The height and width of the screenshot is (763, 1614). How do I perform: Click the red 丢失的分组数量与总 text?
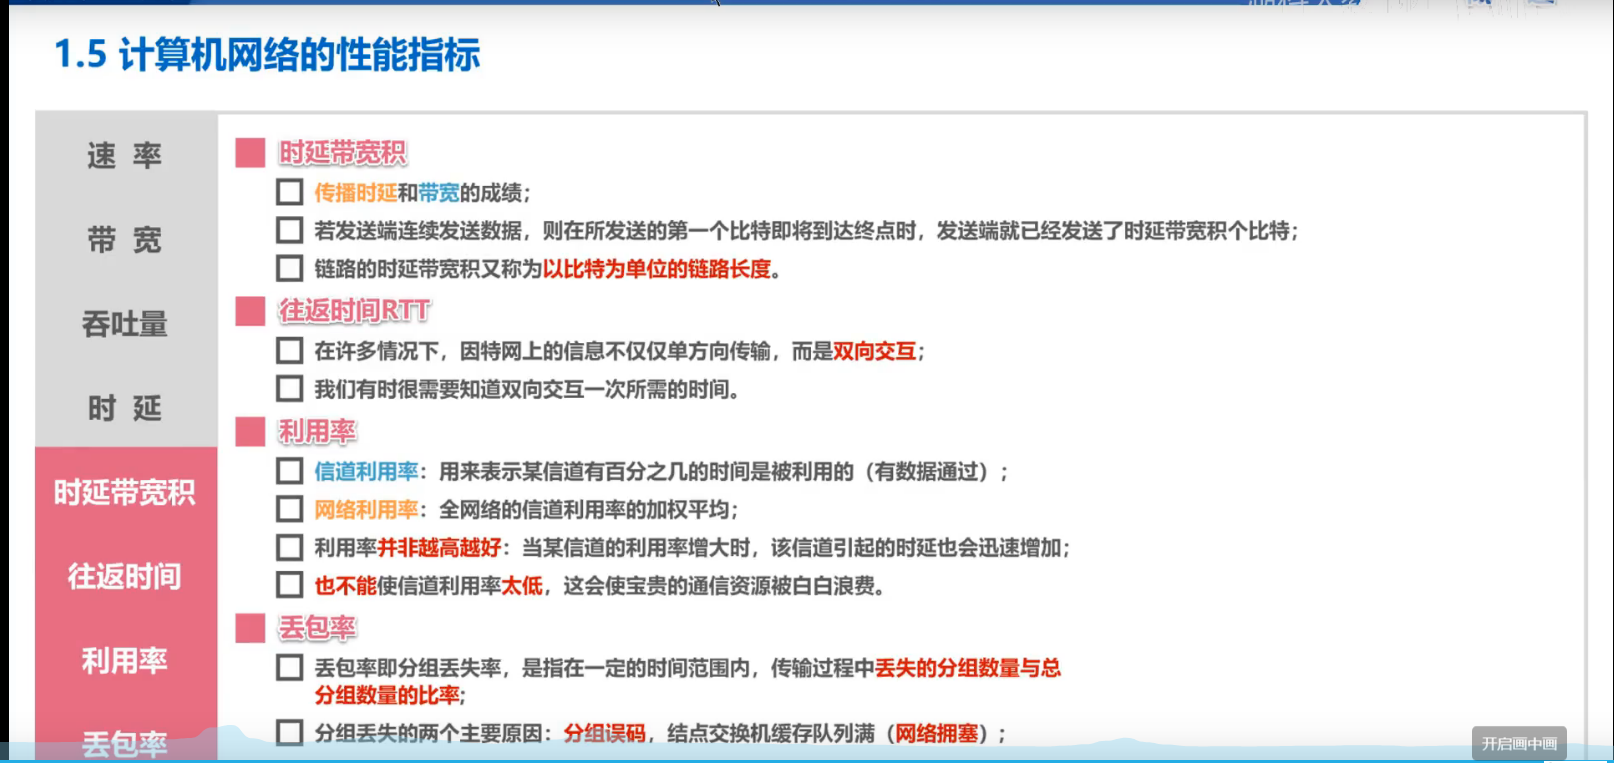[x=968, y=668]
